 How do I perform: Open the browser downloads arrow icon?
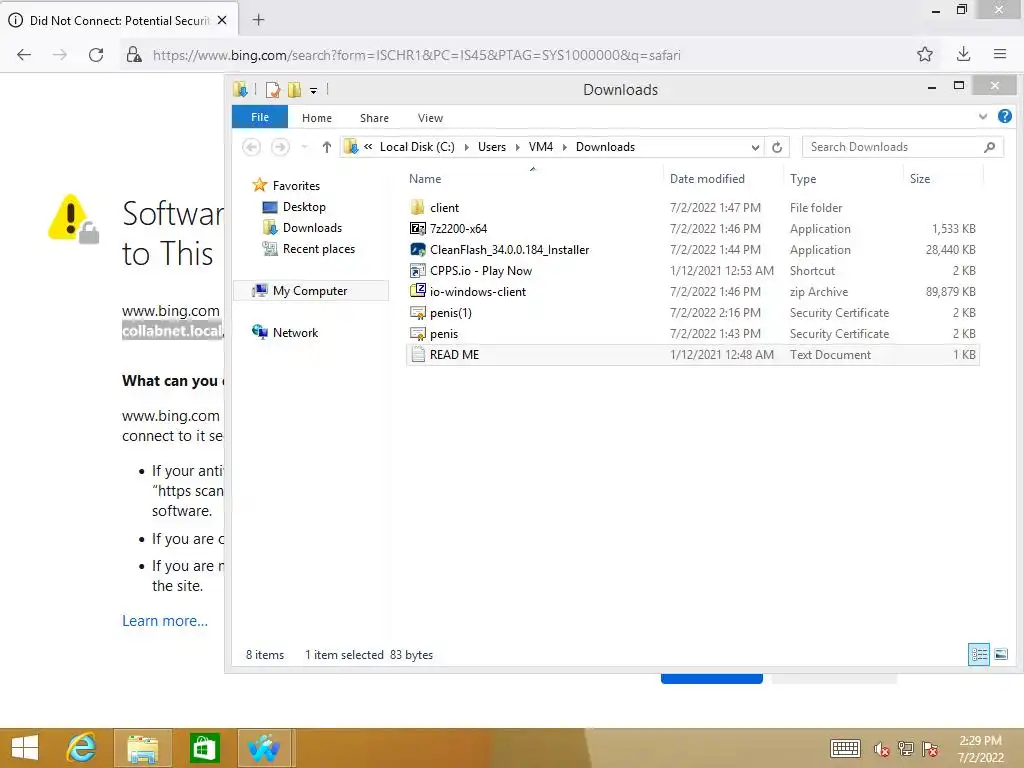[963, 54]
